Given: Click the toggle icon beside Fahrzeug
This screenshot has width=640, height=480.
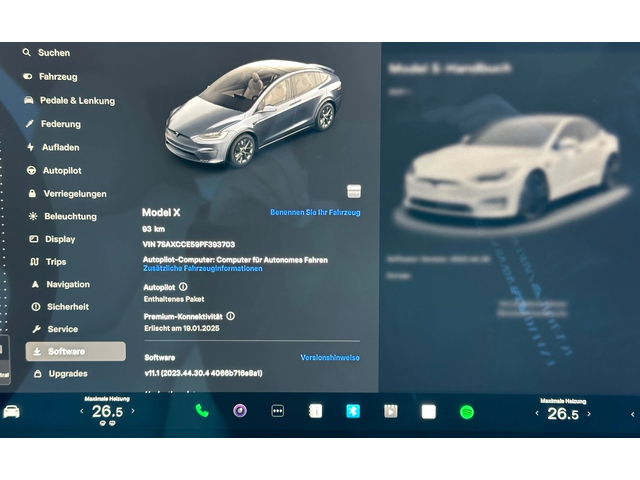Looking at the screenshot, I should 28,76.
